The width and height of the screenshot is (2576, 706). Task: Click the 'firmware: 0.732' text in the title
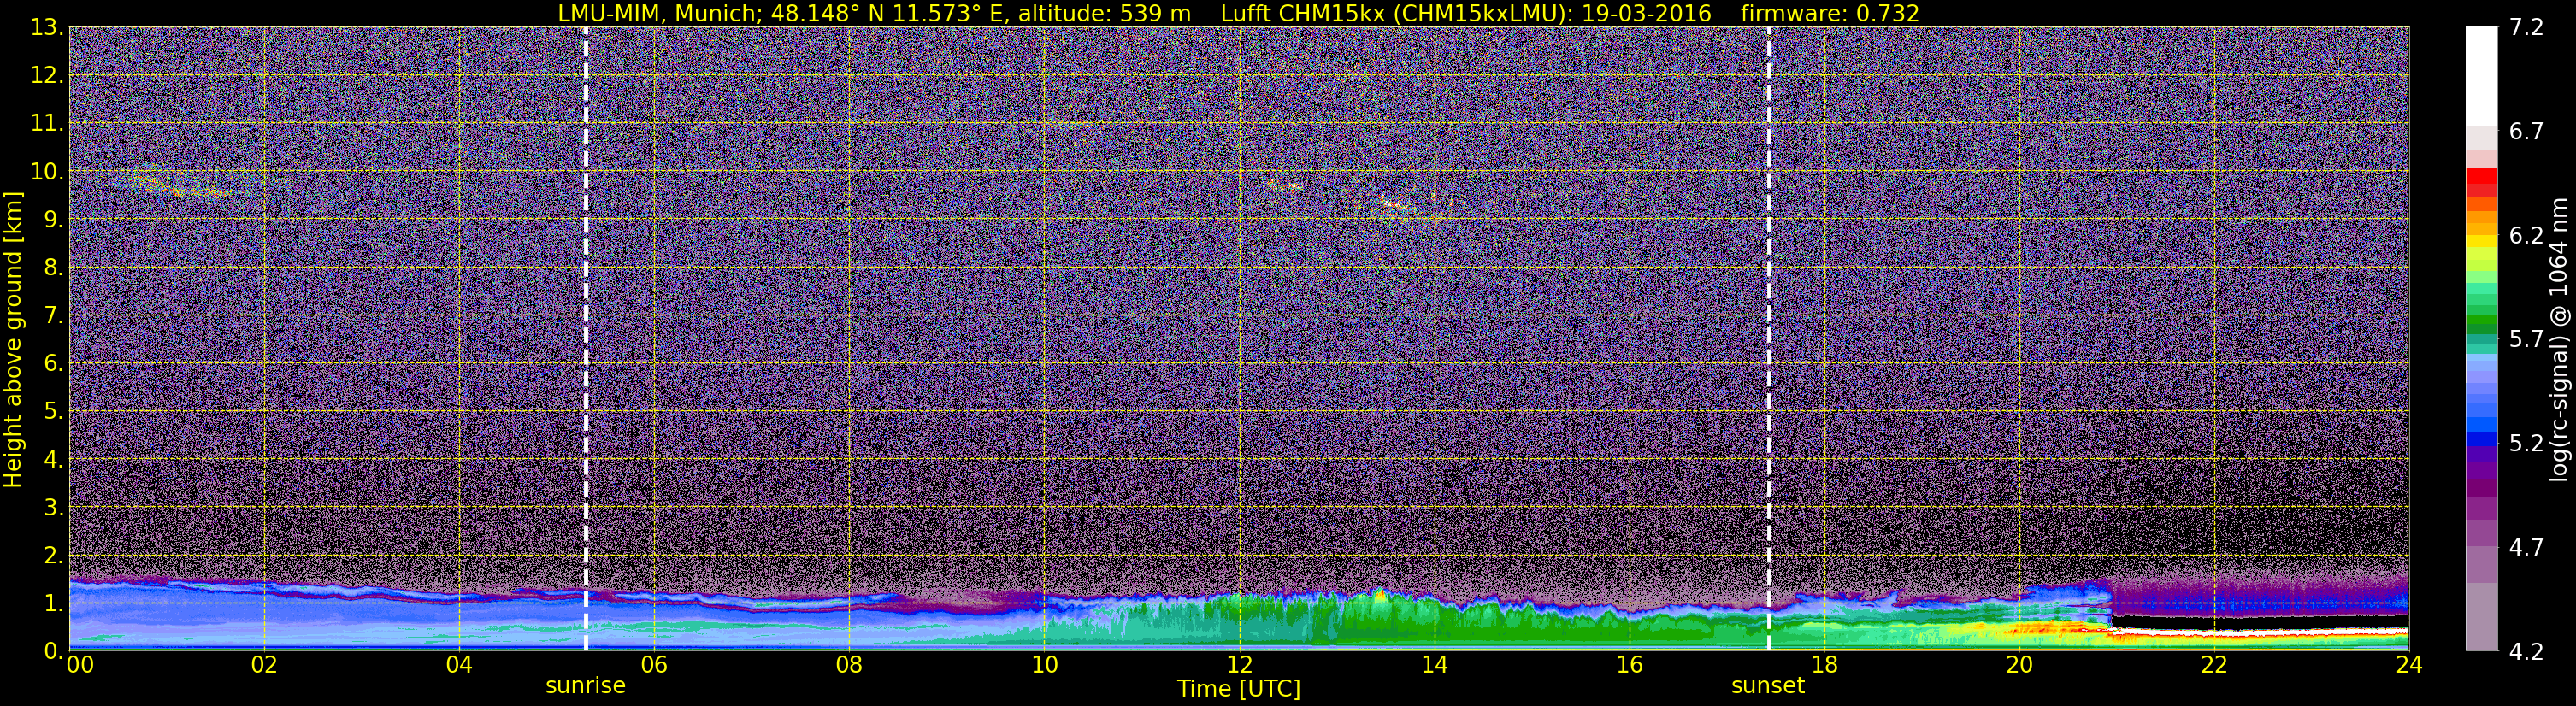point(1830,13)
